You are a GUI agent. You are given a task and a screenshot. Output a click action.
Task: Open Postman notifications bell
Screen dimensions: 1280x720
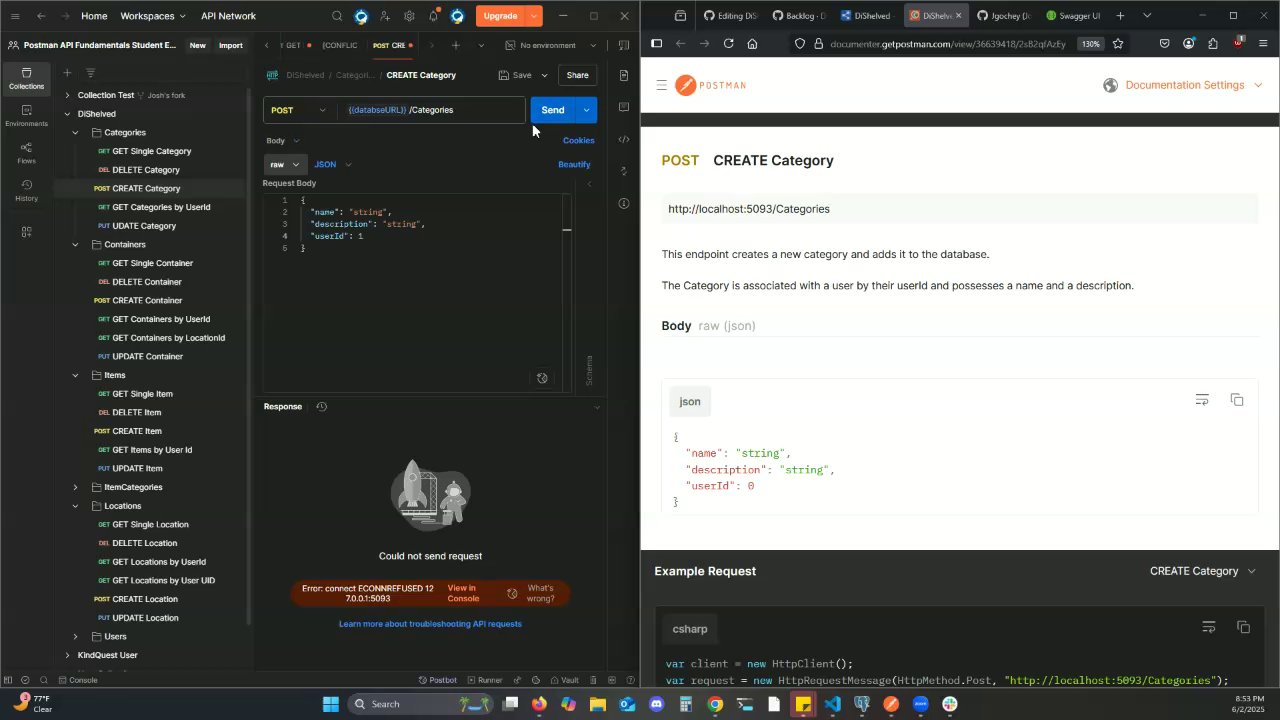click(433, 16)
